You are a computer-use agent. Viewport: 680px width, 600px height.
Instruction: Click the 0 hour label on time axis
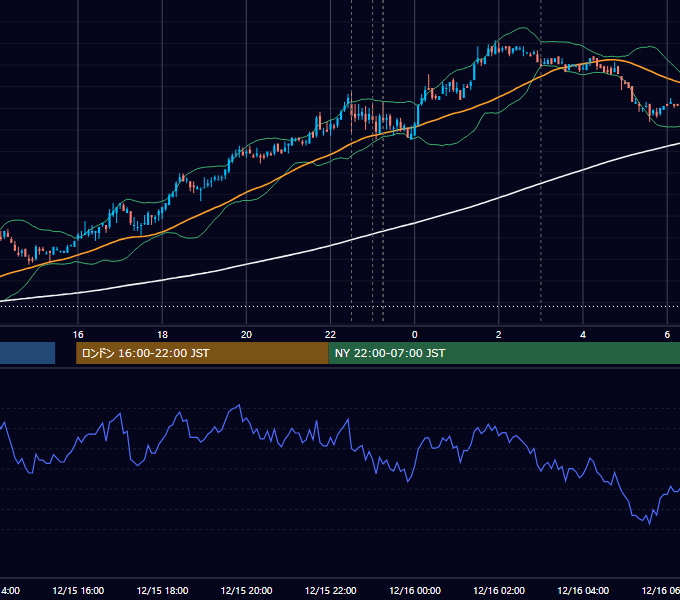[415, 335]
